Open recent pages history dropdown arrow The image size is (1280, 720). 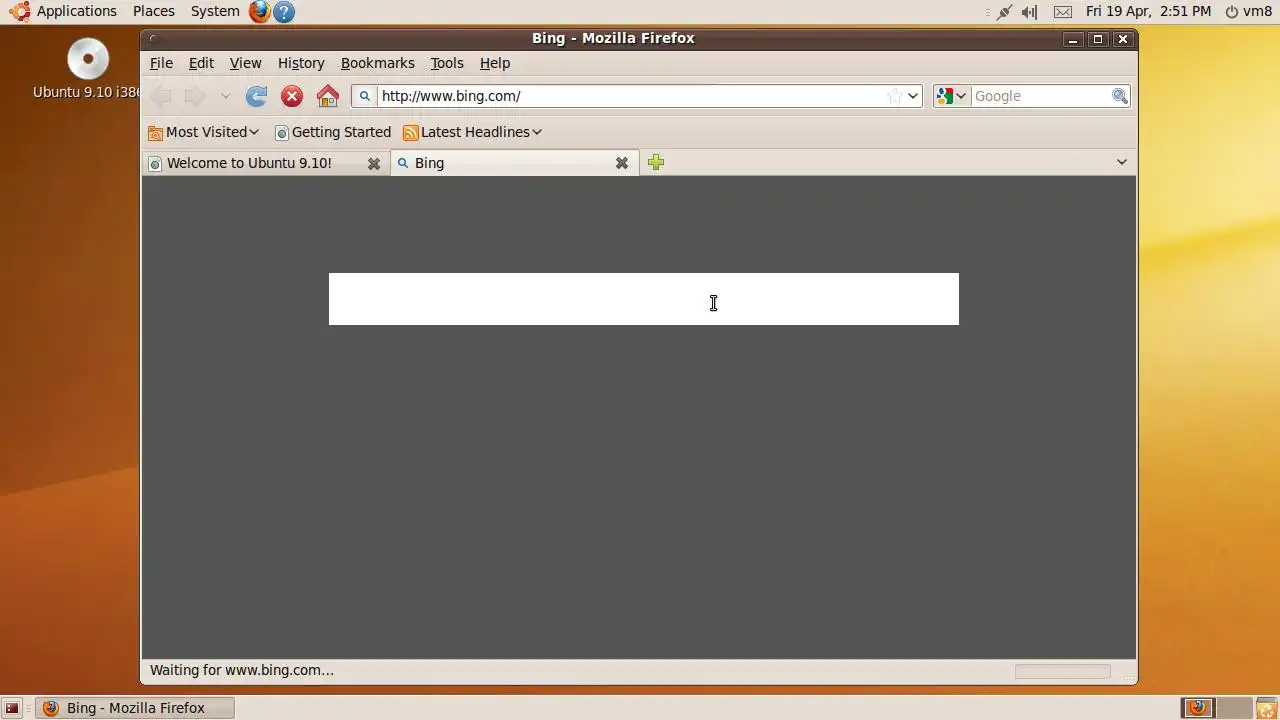tap(225, 96)
